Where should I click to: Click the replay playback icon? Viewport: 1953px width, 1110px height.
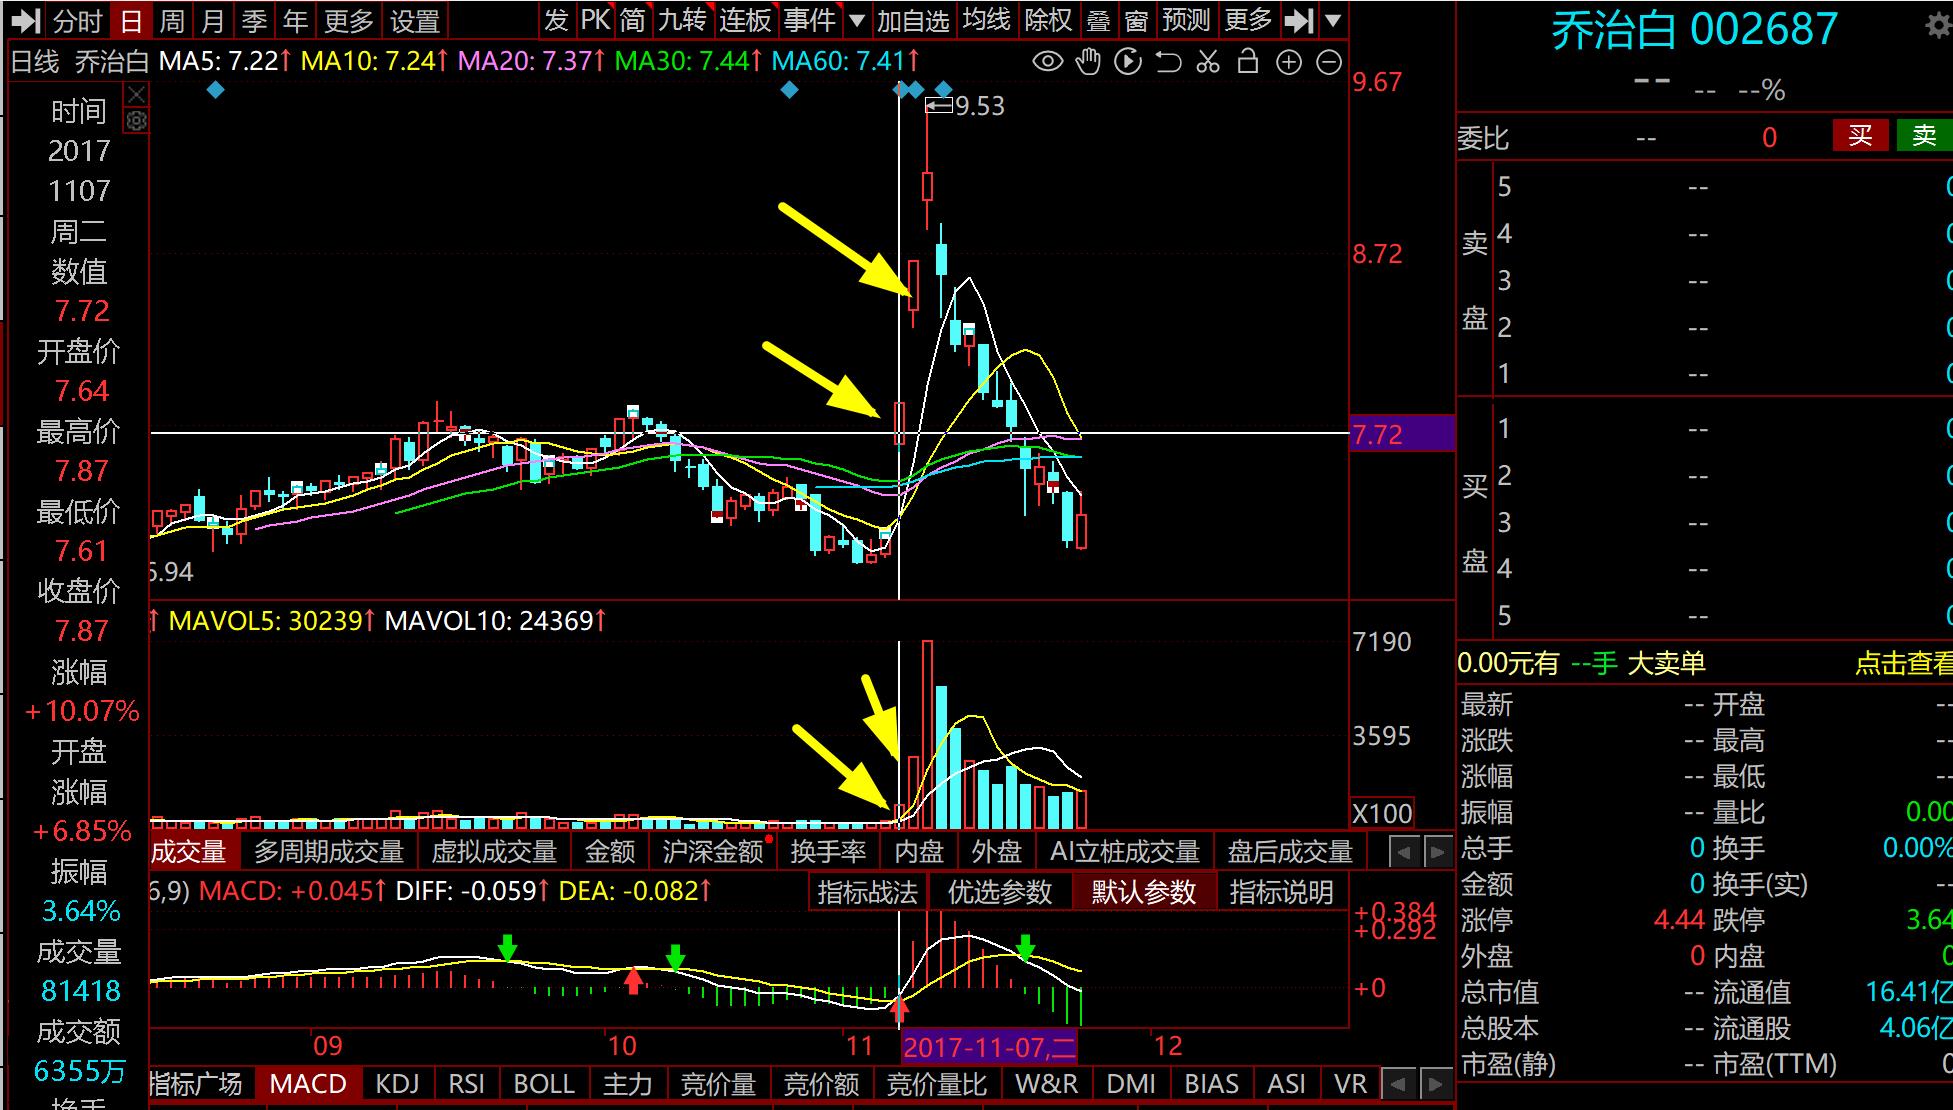pyautogui.click(x=1128, y=62)
